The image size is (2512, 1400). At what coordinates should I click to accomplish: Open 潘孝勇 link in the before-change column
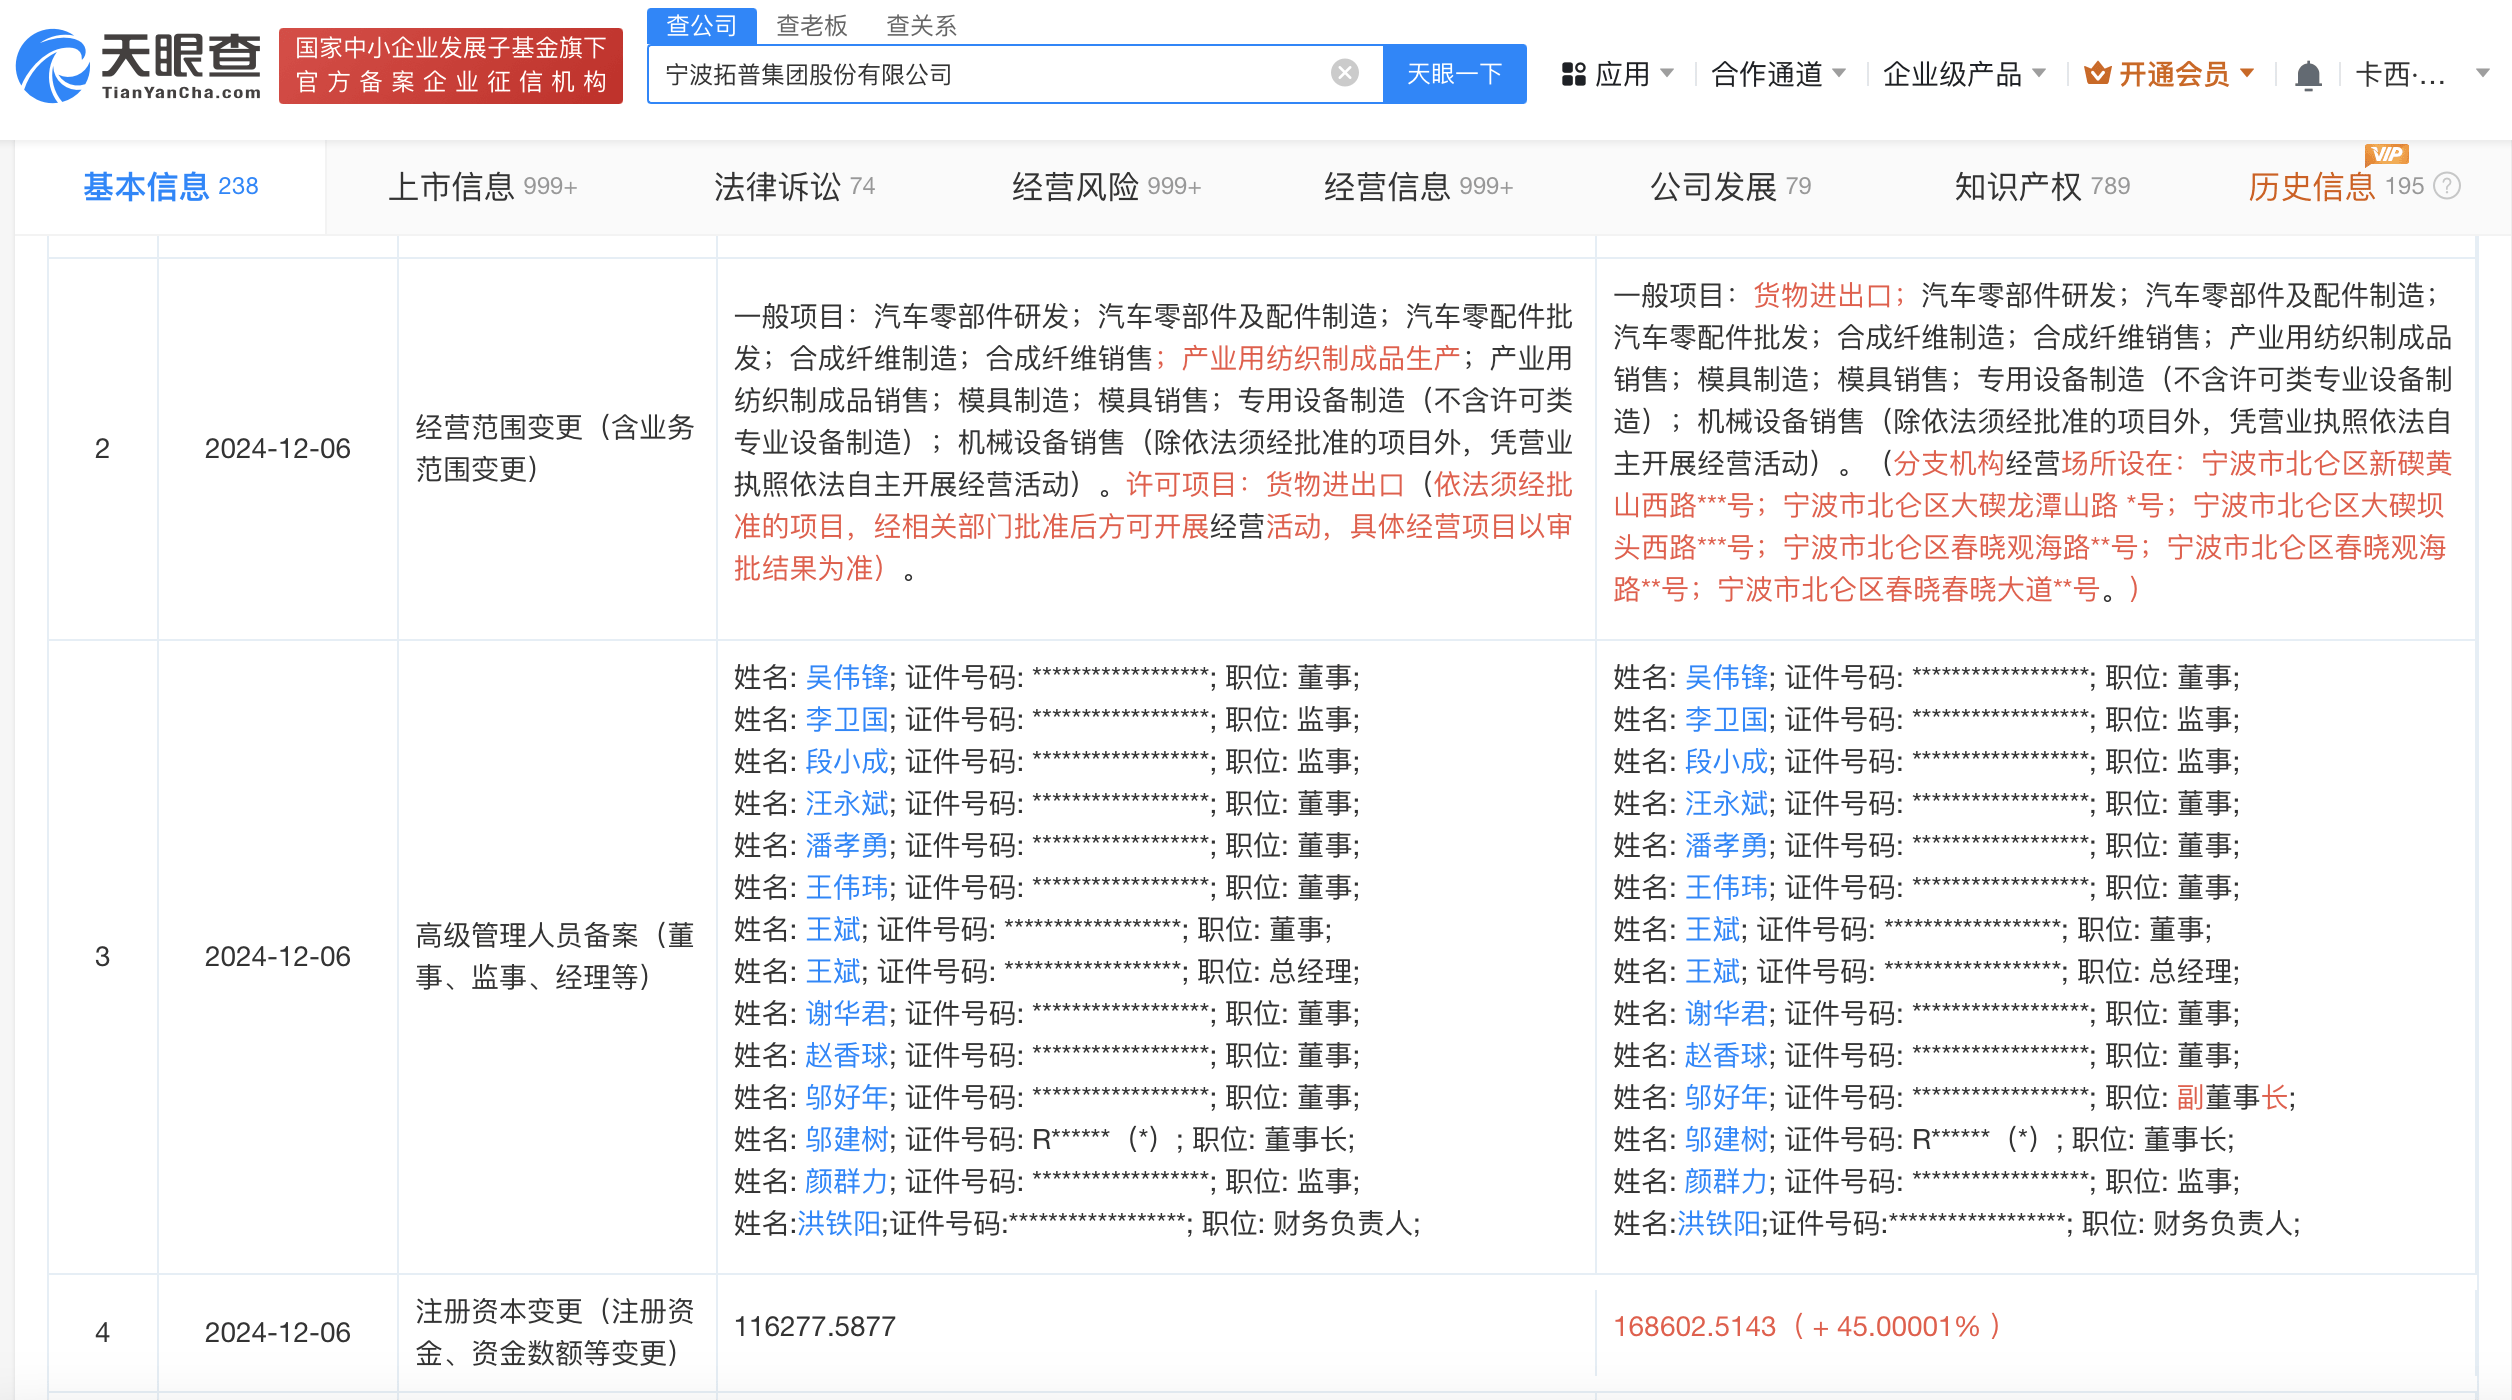[847, 845]
